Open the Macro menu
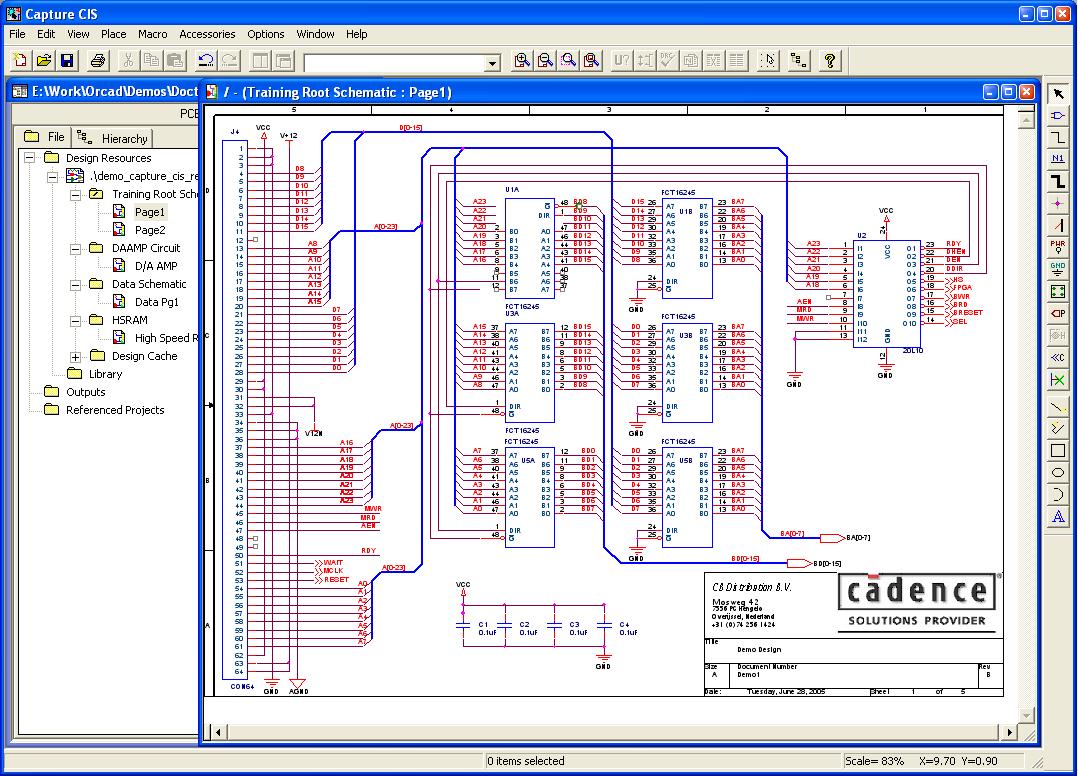 coord(152,33)
